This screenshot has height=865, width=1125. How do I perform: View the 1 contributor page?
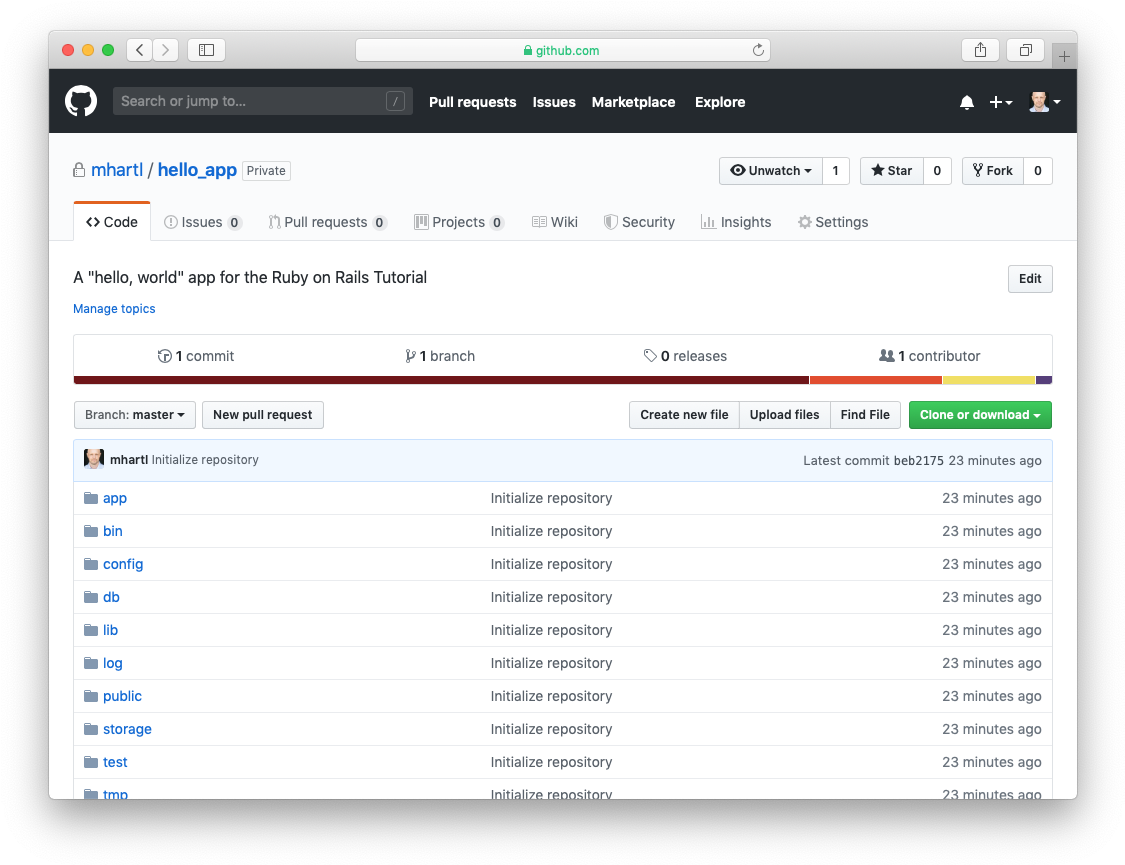(929, 356)
